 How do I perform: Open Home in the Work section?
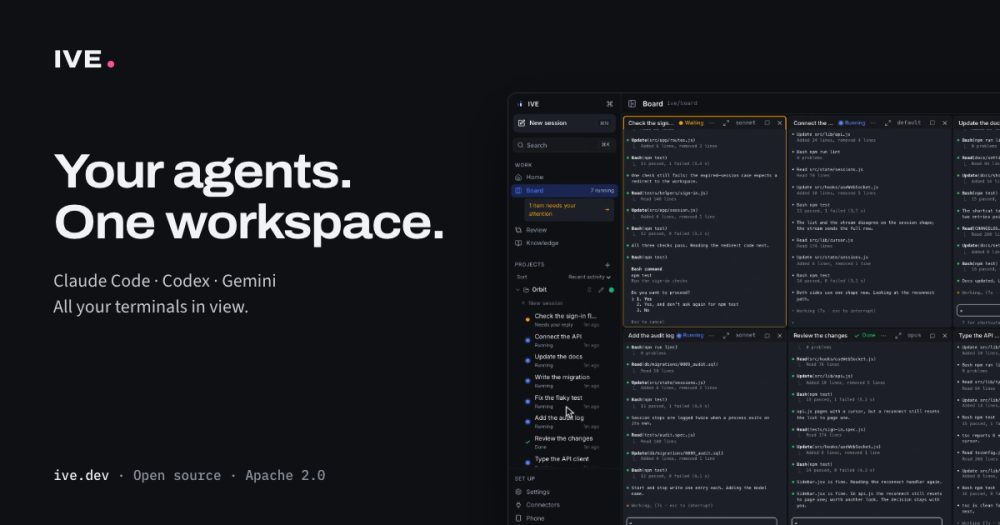point(564,177)
